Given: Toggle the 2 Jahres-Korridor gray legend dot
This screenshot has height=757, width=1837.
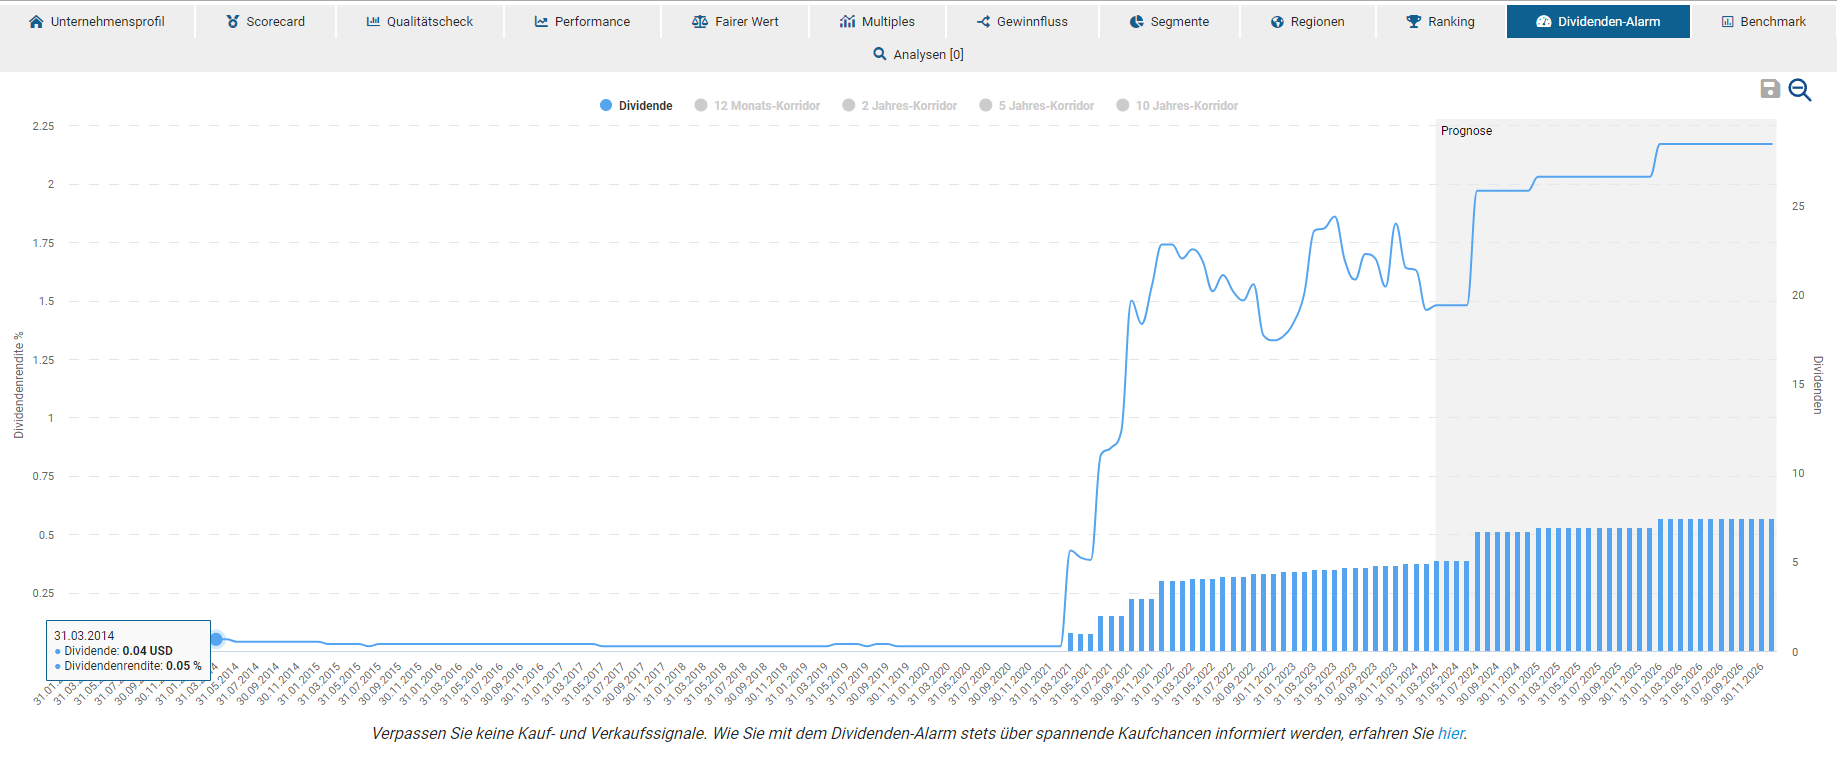Looking at the screenshot, I should pos(849,105).
